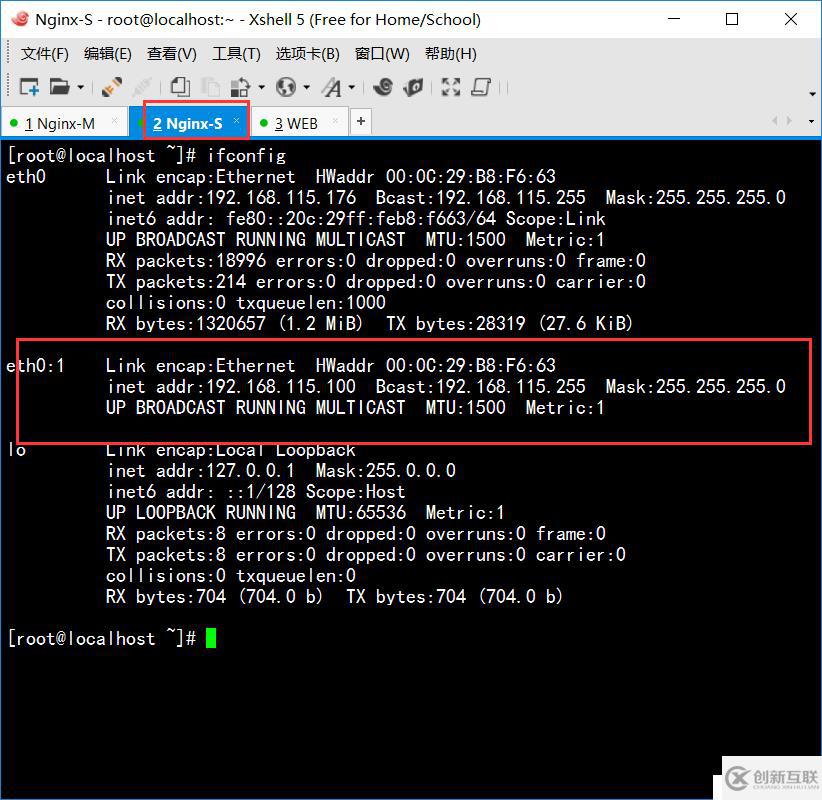The width and height of the screenshot is (822, 800).
Task: Click the Paste toolbar icon
Action: (x=212, y=87)
